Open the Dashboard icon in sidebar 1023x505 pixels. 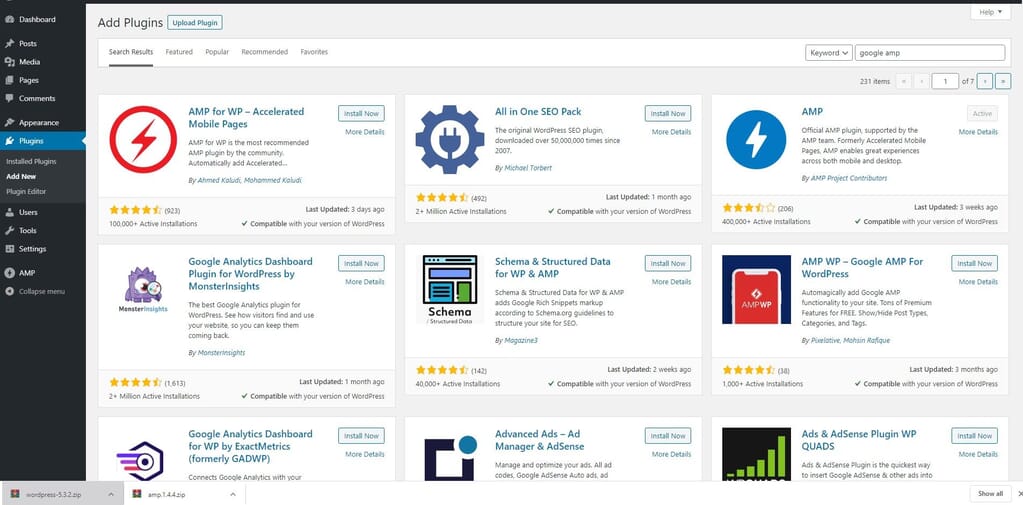click(9, 20)
